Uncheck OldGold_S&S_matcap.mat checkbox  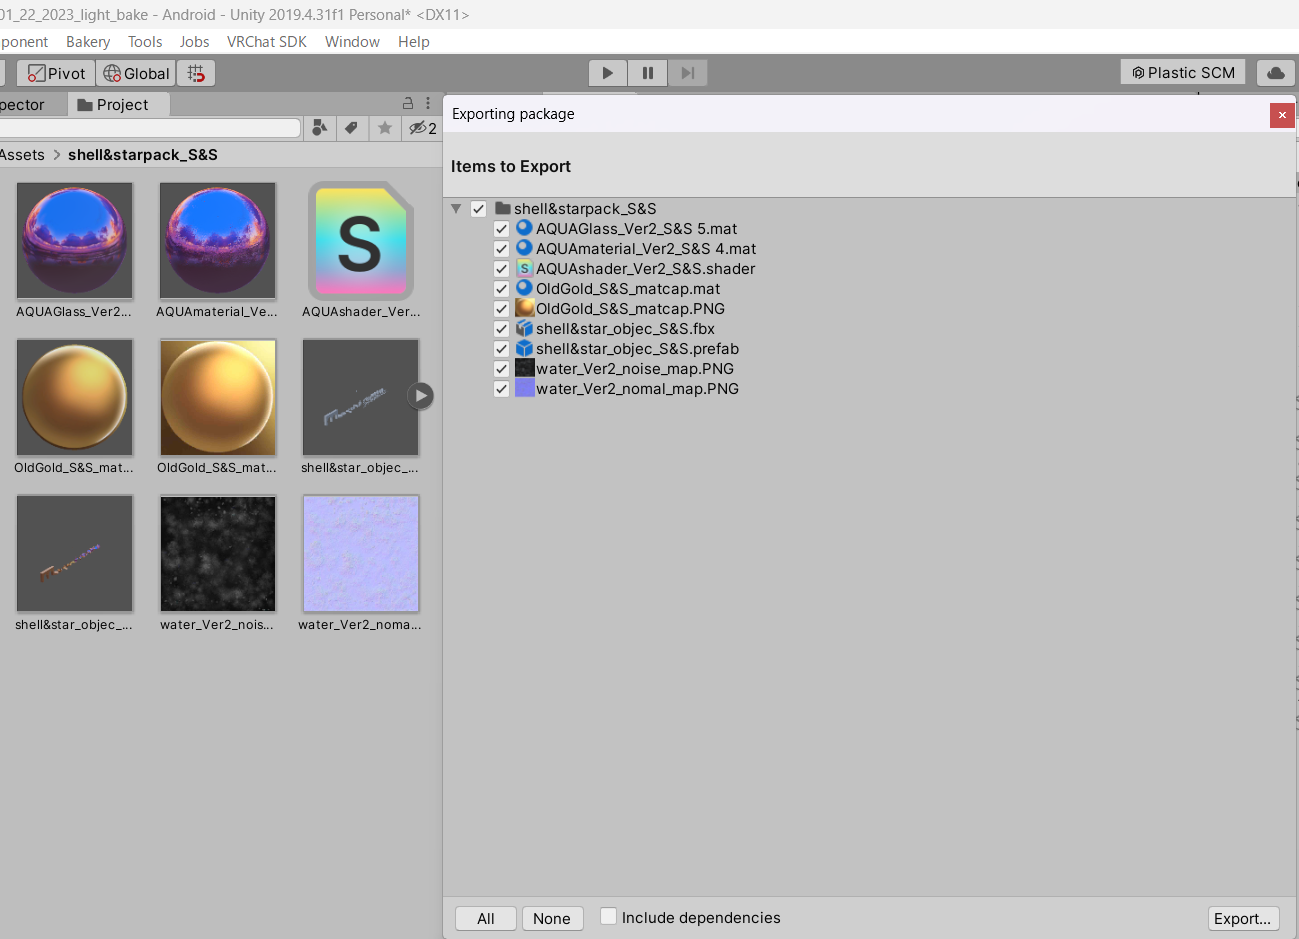coord(502,289)
